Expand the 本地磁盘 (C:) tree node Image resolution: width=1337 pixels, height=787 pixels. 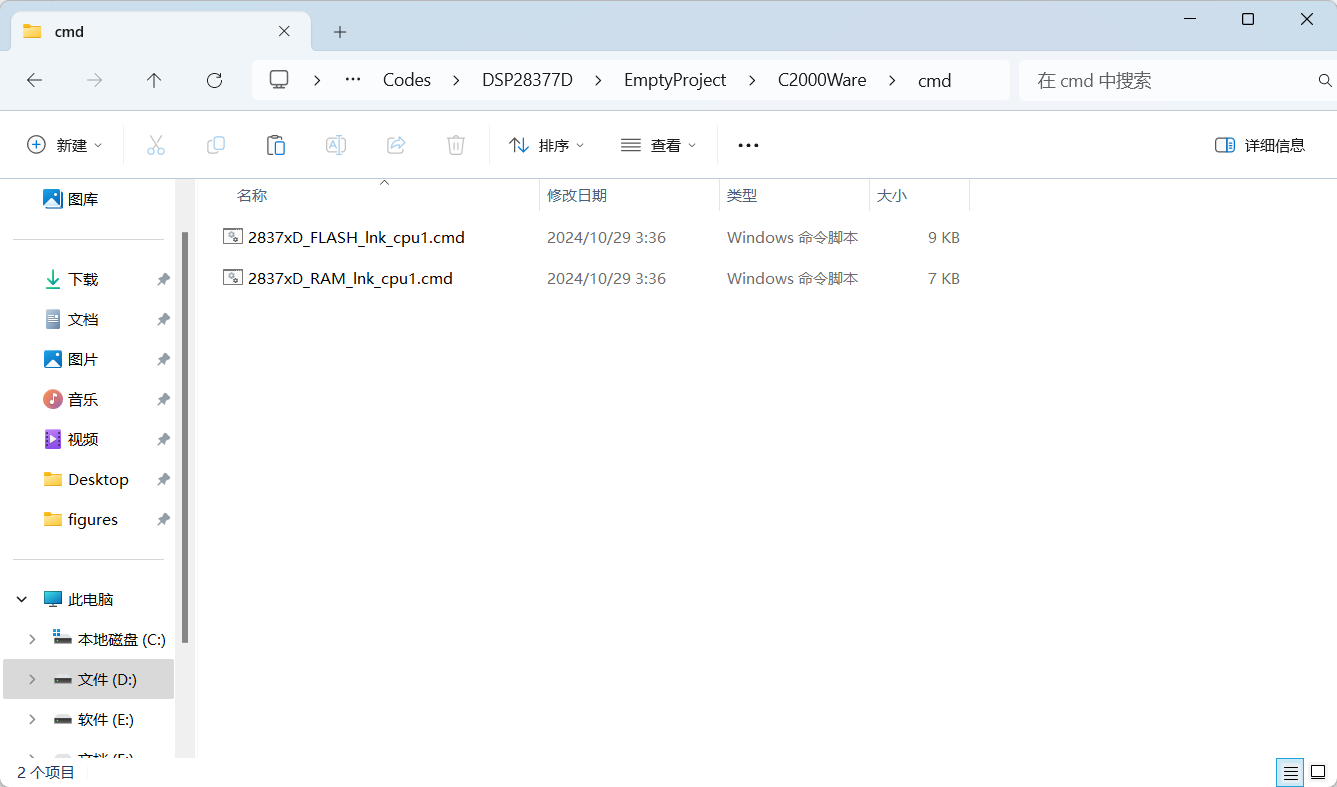[x=32, y=639]
